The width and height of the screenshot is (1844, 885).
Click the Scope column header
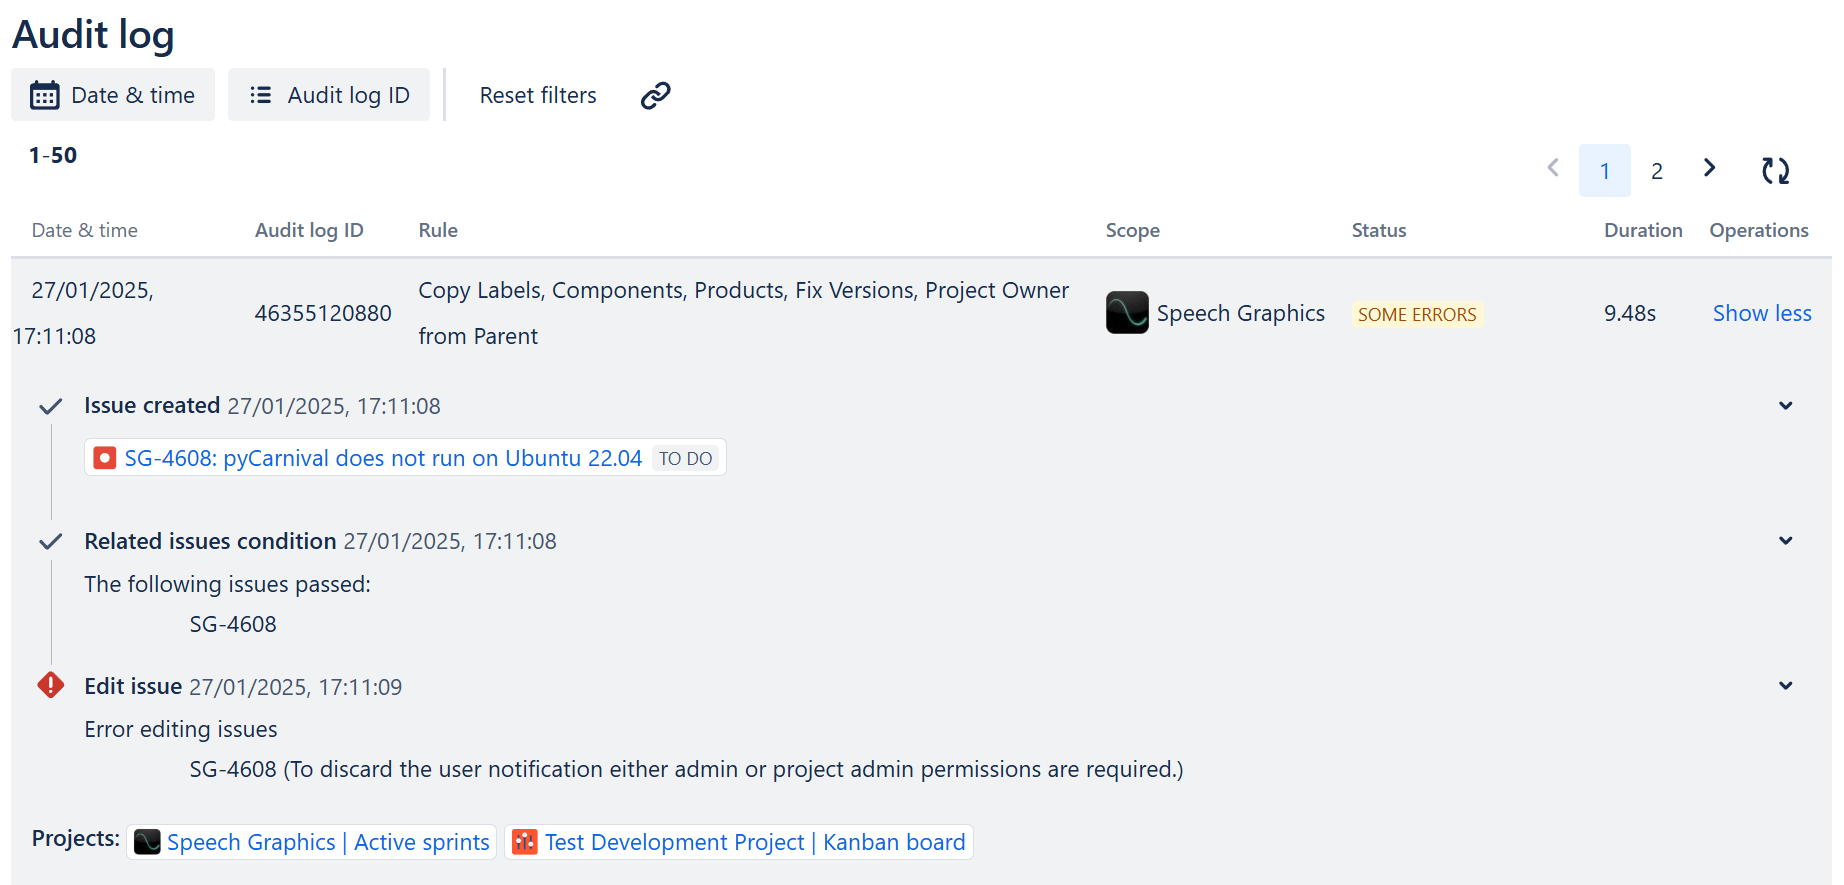coord(1133,230)
